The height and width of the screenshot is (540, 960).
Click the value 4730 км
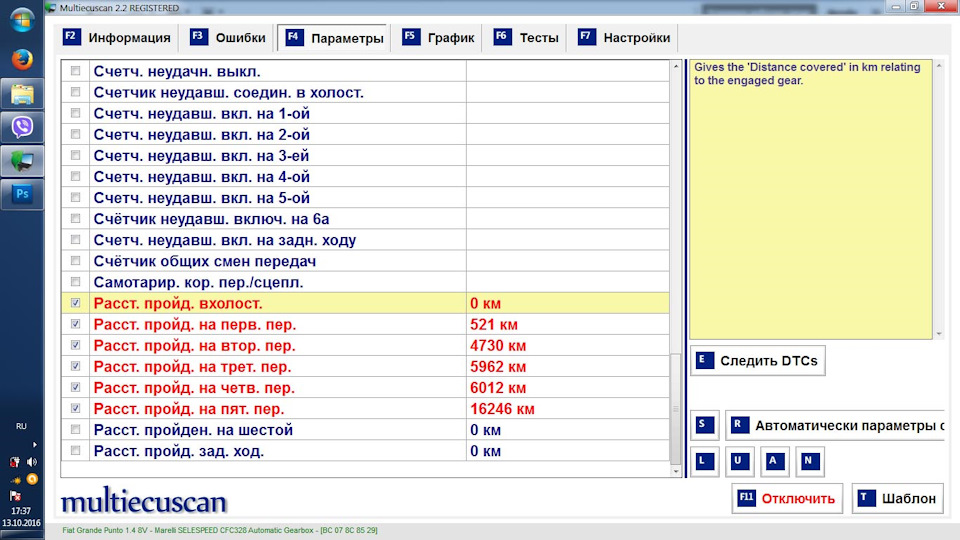coord(498,345)
